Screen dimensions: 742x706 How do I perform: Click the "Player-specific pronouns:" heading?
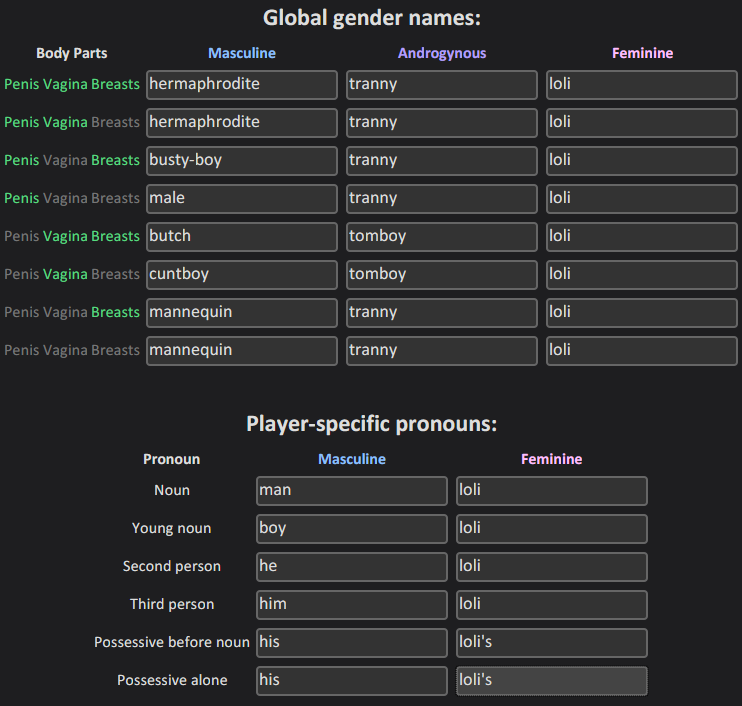(372, 424)
